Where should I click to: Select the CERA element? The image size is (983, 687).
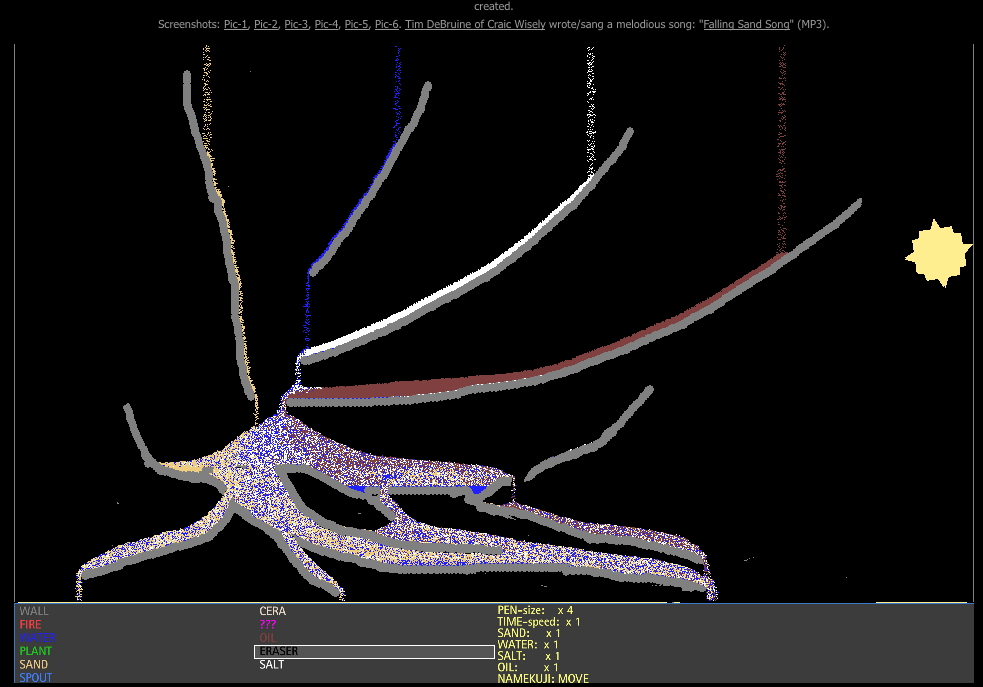(273, 611)
